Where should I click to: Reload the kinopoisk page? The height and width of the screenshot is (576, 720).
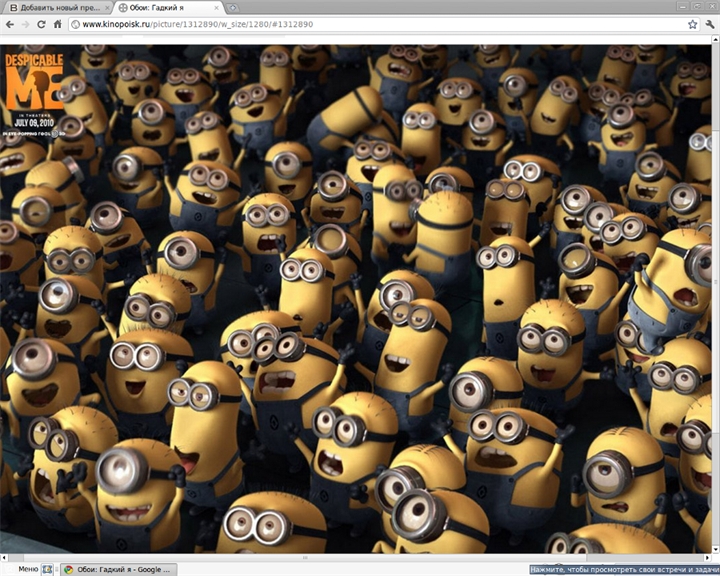[x=41, y=24]
